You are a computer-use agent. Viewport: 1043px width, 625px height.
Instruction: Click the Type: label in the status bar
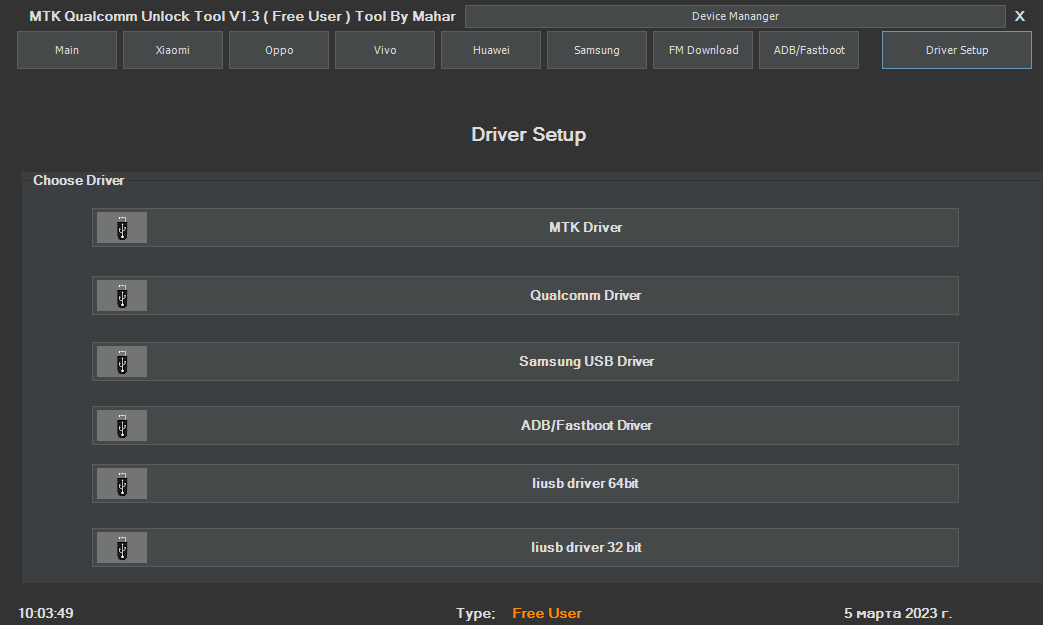[x=476, y=614]
